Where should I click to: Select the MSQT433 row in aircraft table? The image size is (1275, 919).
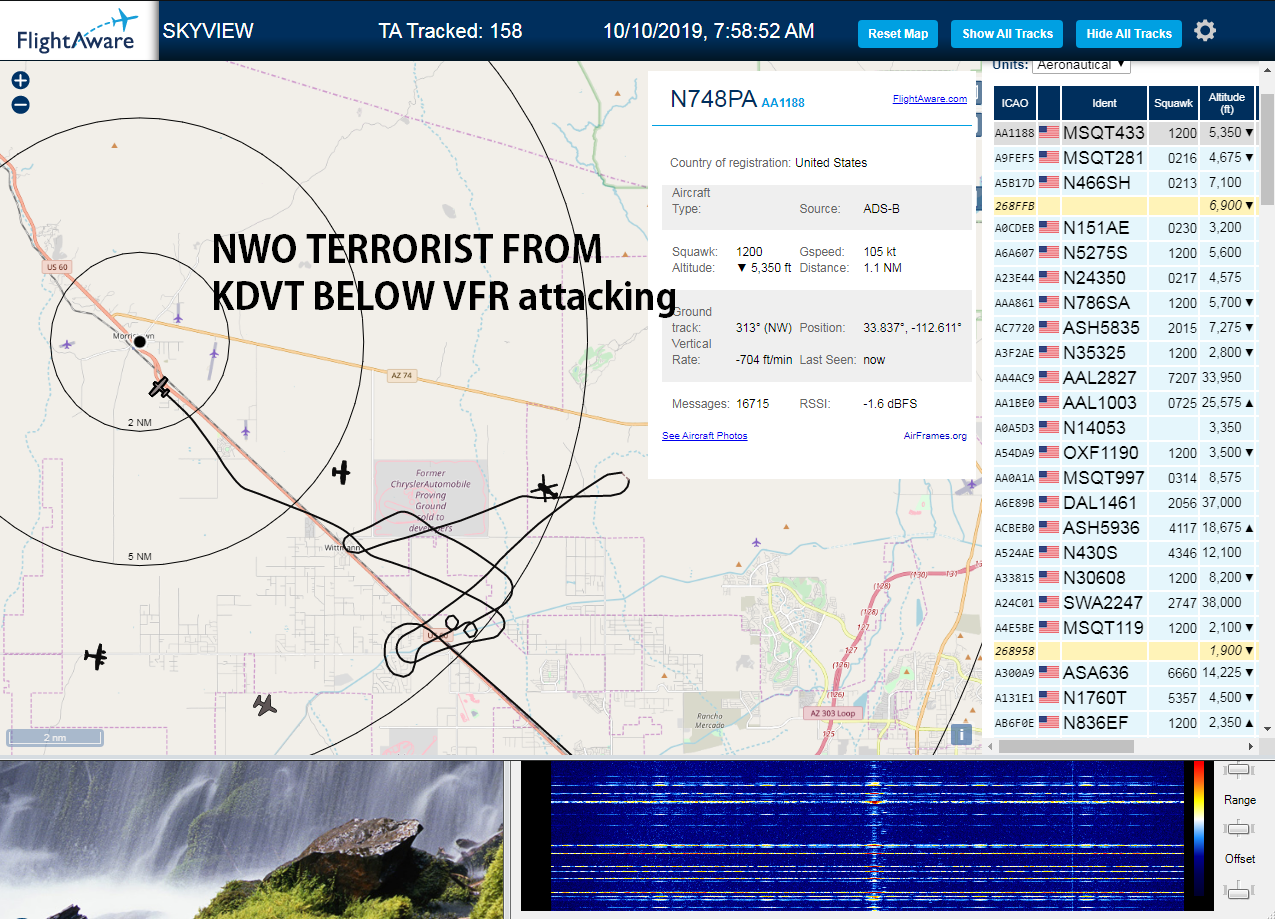pyautogui.click(x=1124, y=133)
